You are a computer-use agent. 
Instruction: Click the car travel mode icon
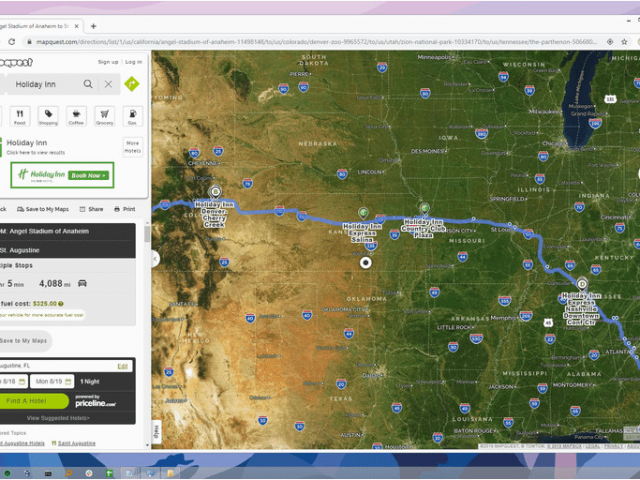pyautogui.click(x=82, y=283)
